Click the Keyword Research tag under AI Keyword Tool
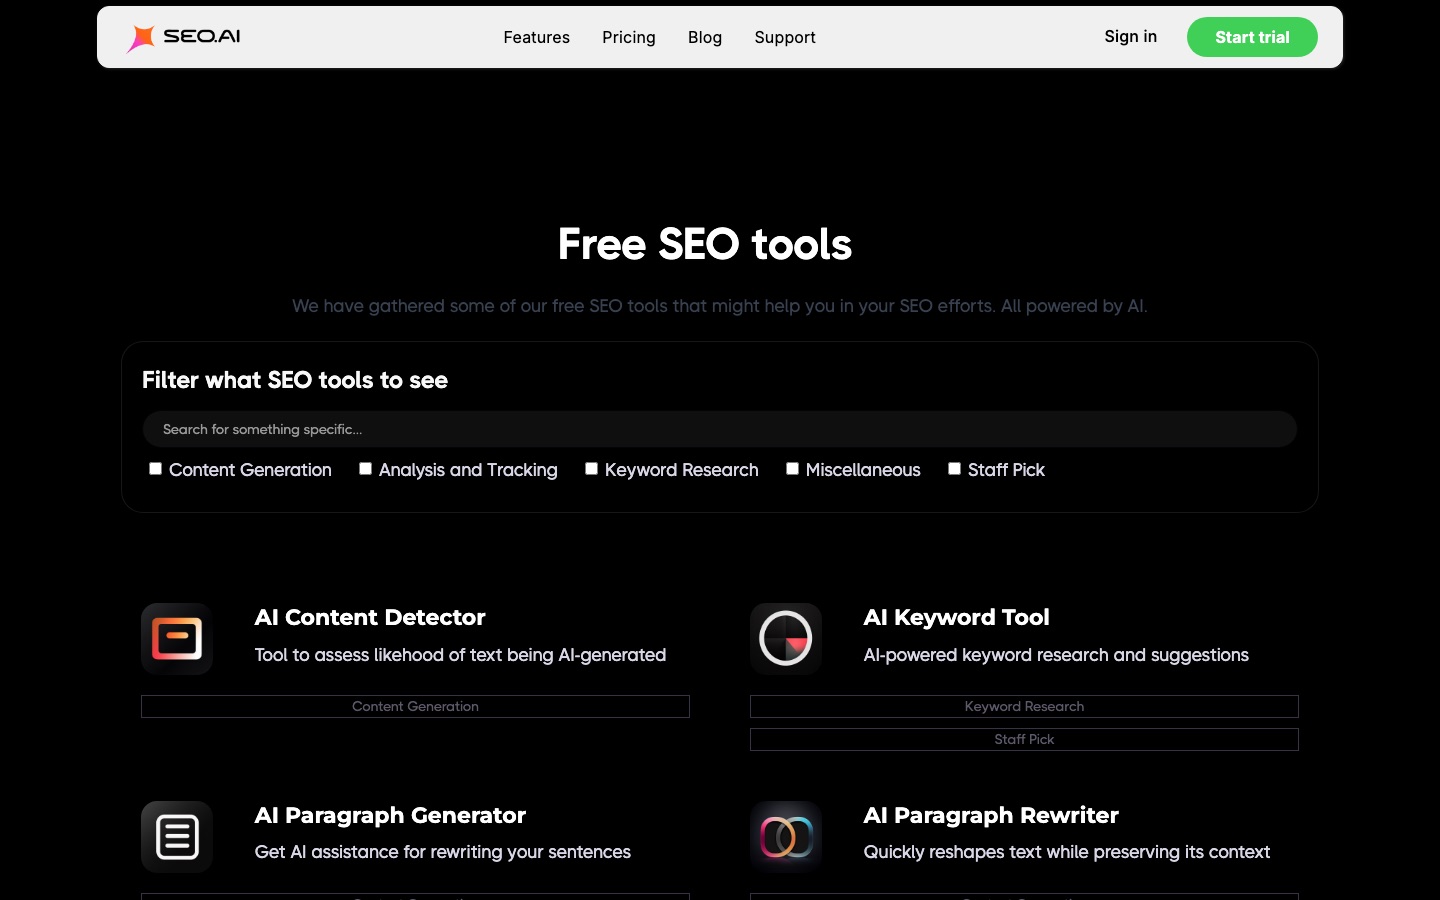Image resolution: width=1440 pixels, height=900 pixels. coord(1024,706)
